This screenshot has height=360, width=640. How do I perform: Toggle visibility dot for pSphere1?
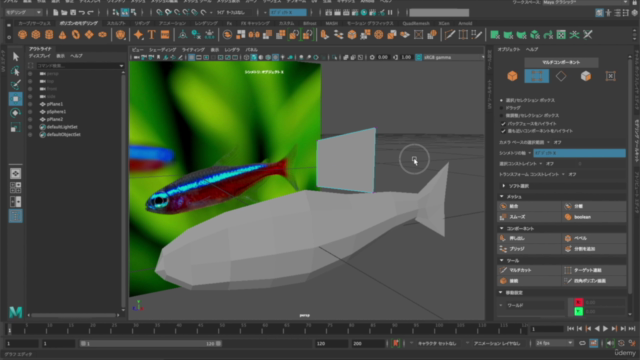click(x=30, y=111)
